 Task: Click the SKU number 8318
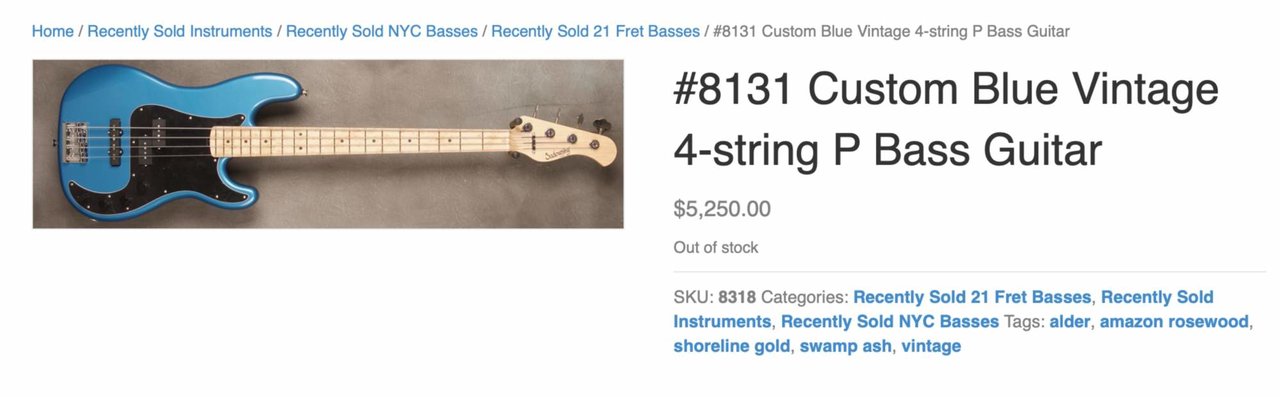click(x=737, y=297)
